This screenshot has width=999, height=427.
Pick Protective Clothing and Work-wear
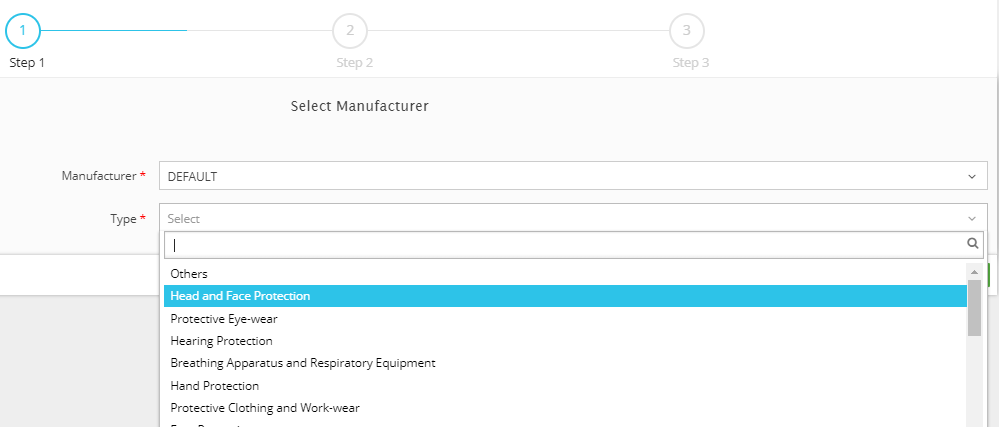point(265,408)
